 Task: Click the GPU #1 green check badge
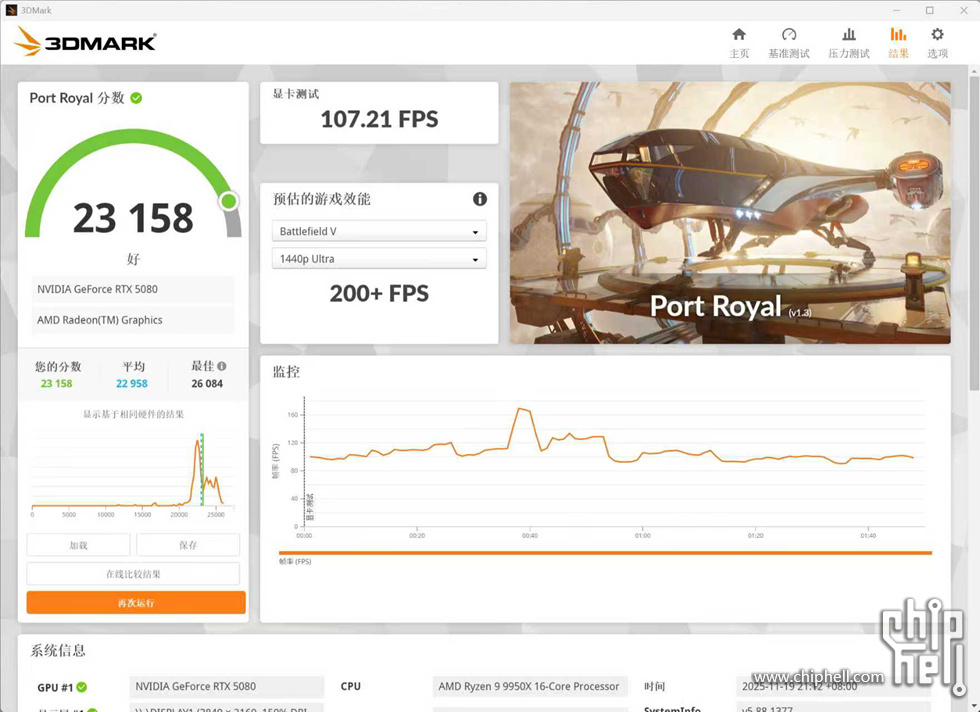tap(82, 687)
